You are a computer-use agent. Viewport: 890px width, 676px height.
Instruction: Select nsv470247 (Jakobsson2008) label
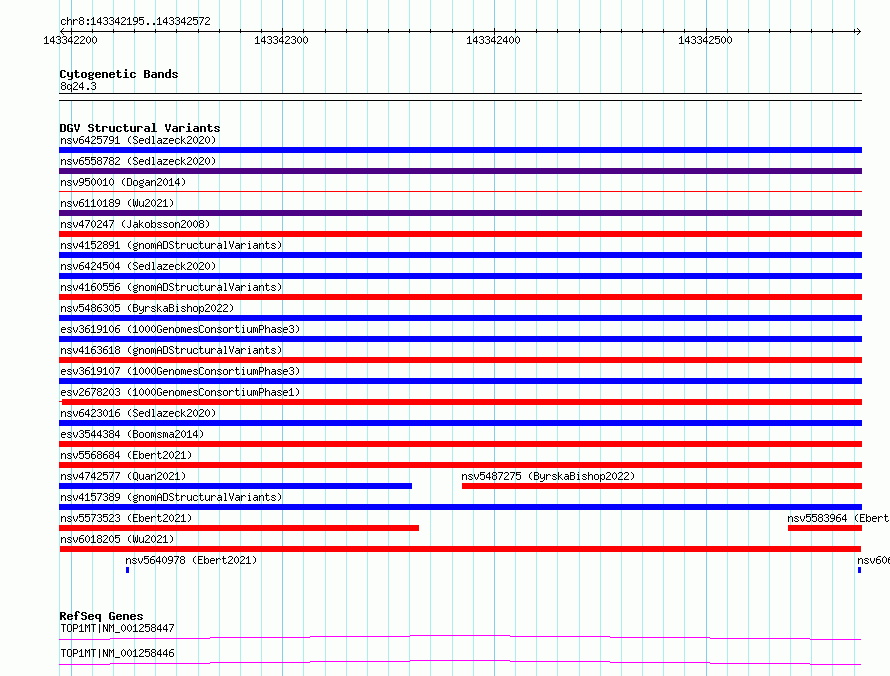tap(135, 224)
